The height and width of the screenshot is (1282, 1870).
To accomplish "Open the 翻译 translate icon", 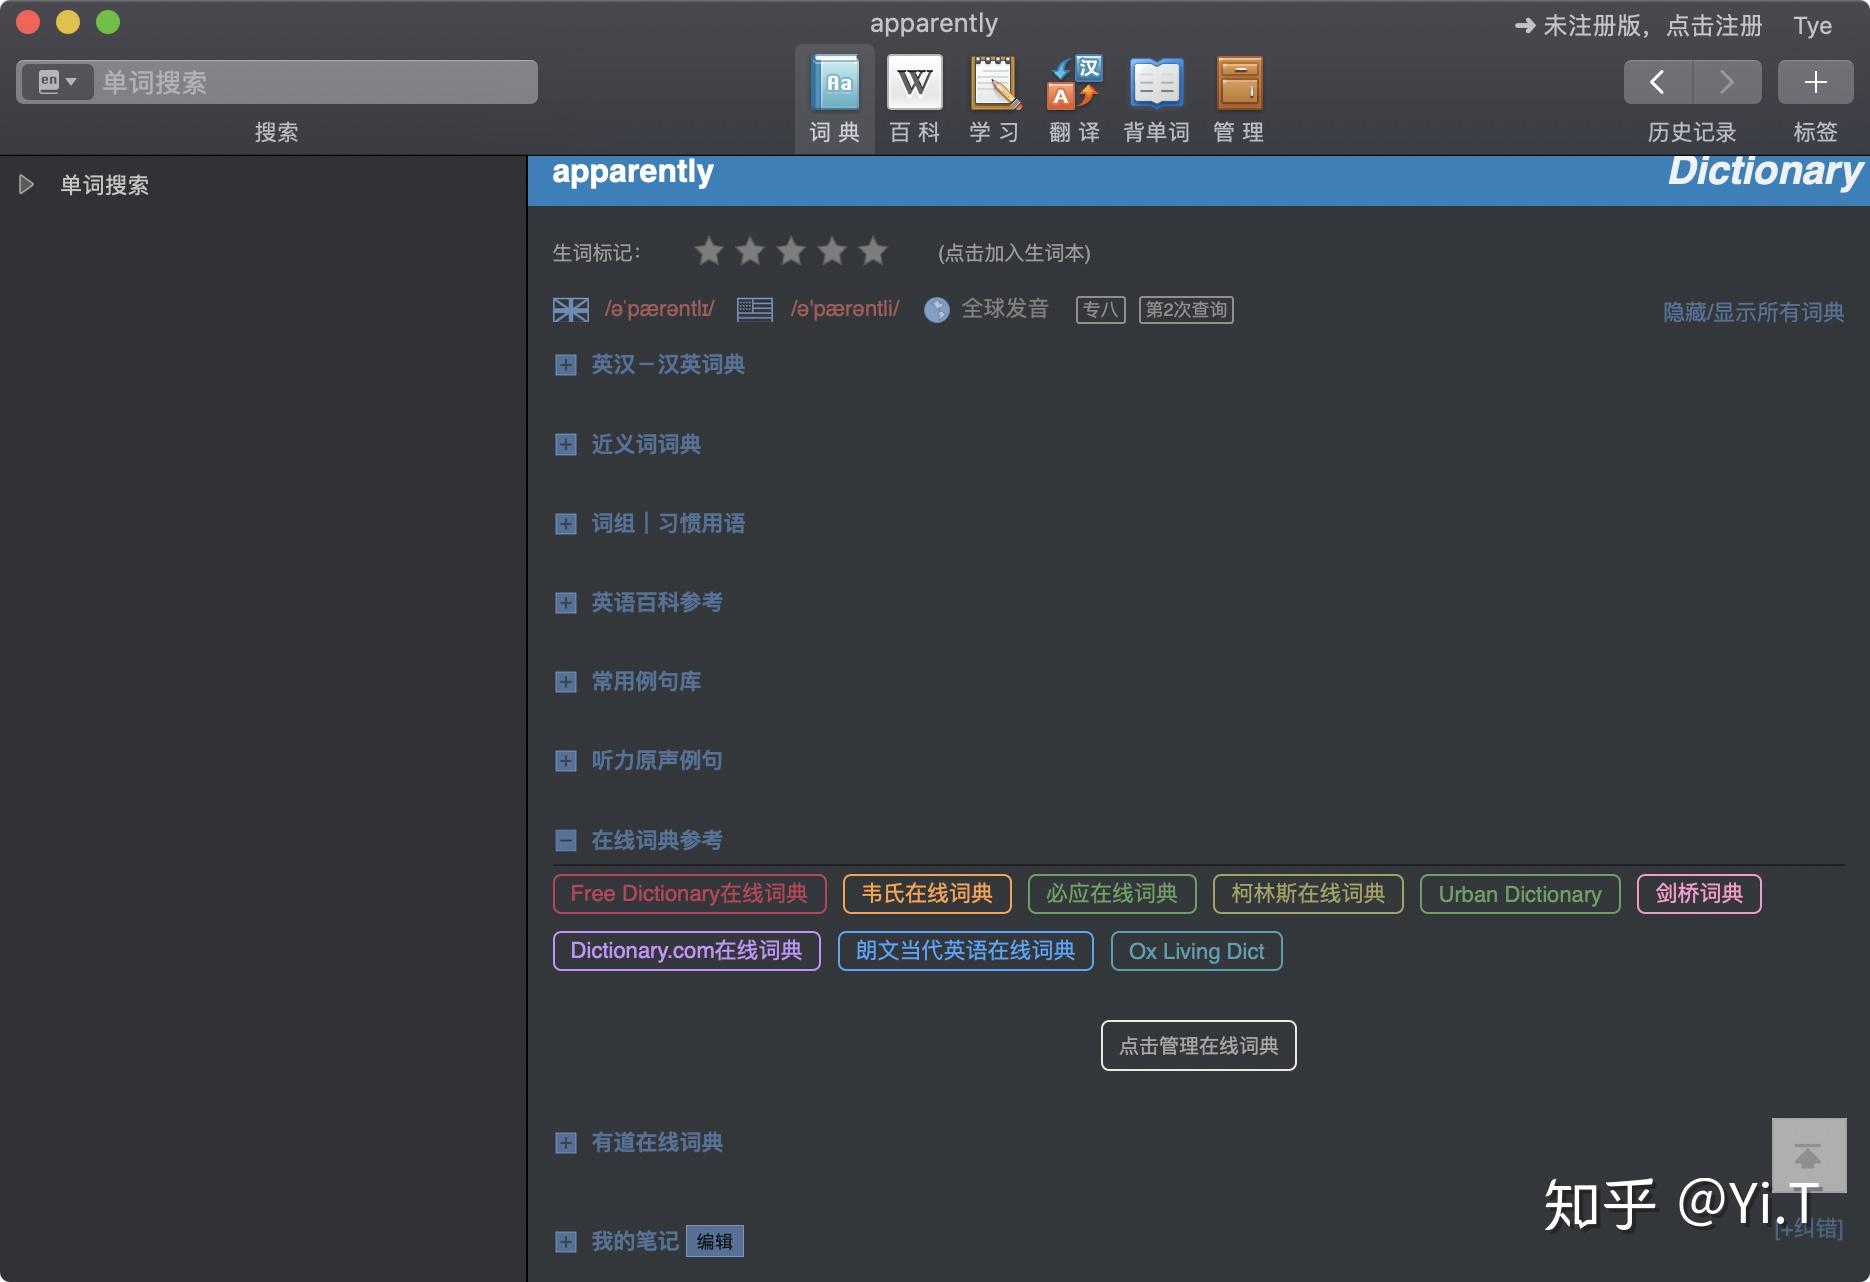I will [x=1075, y=83].
